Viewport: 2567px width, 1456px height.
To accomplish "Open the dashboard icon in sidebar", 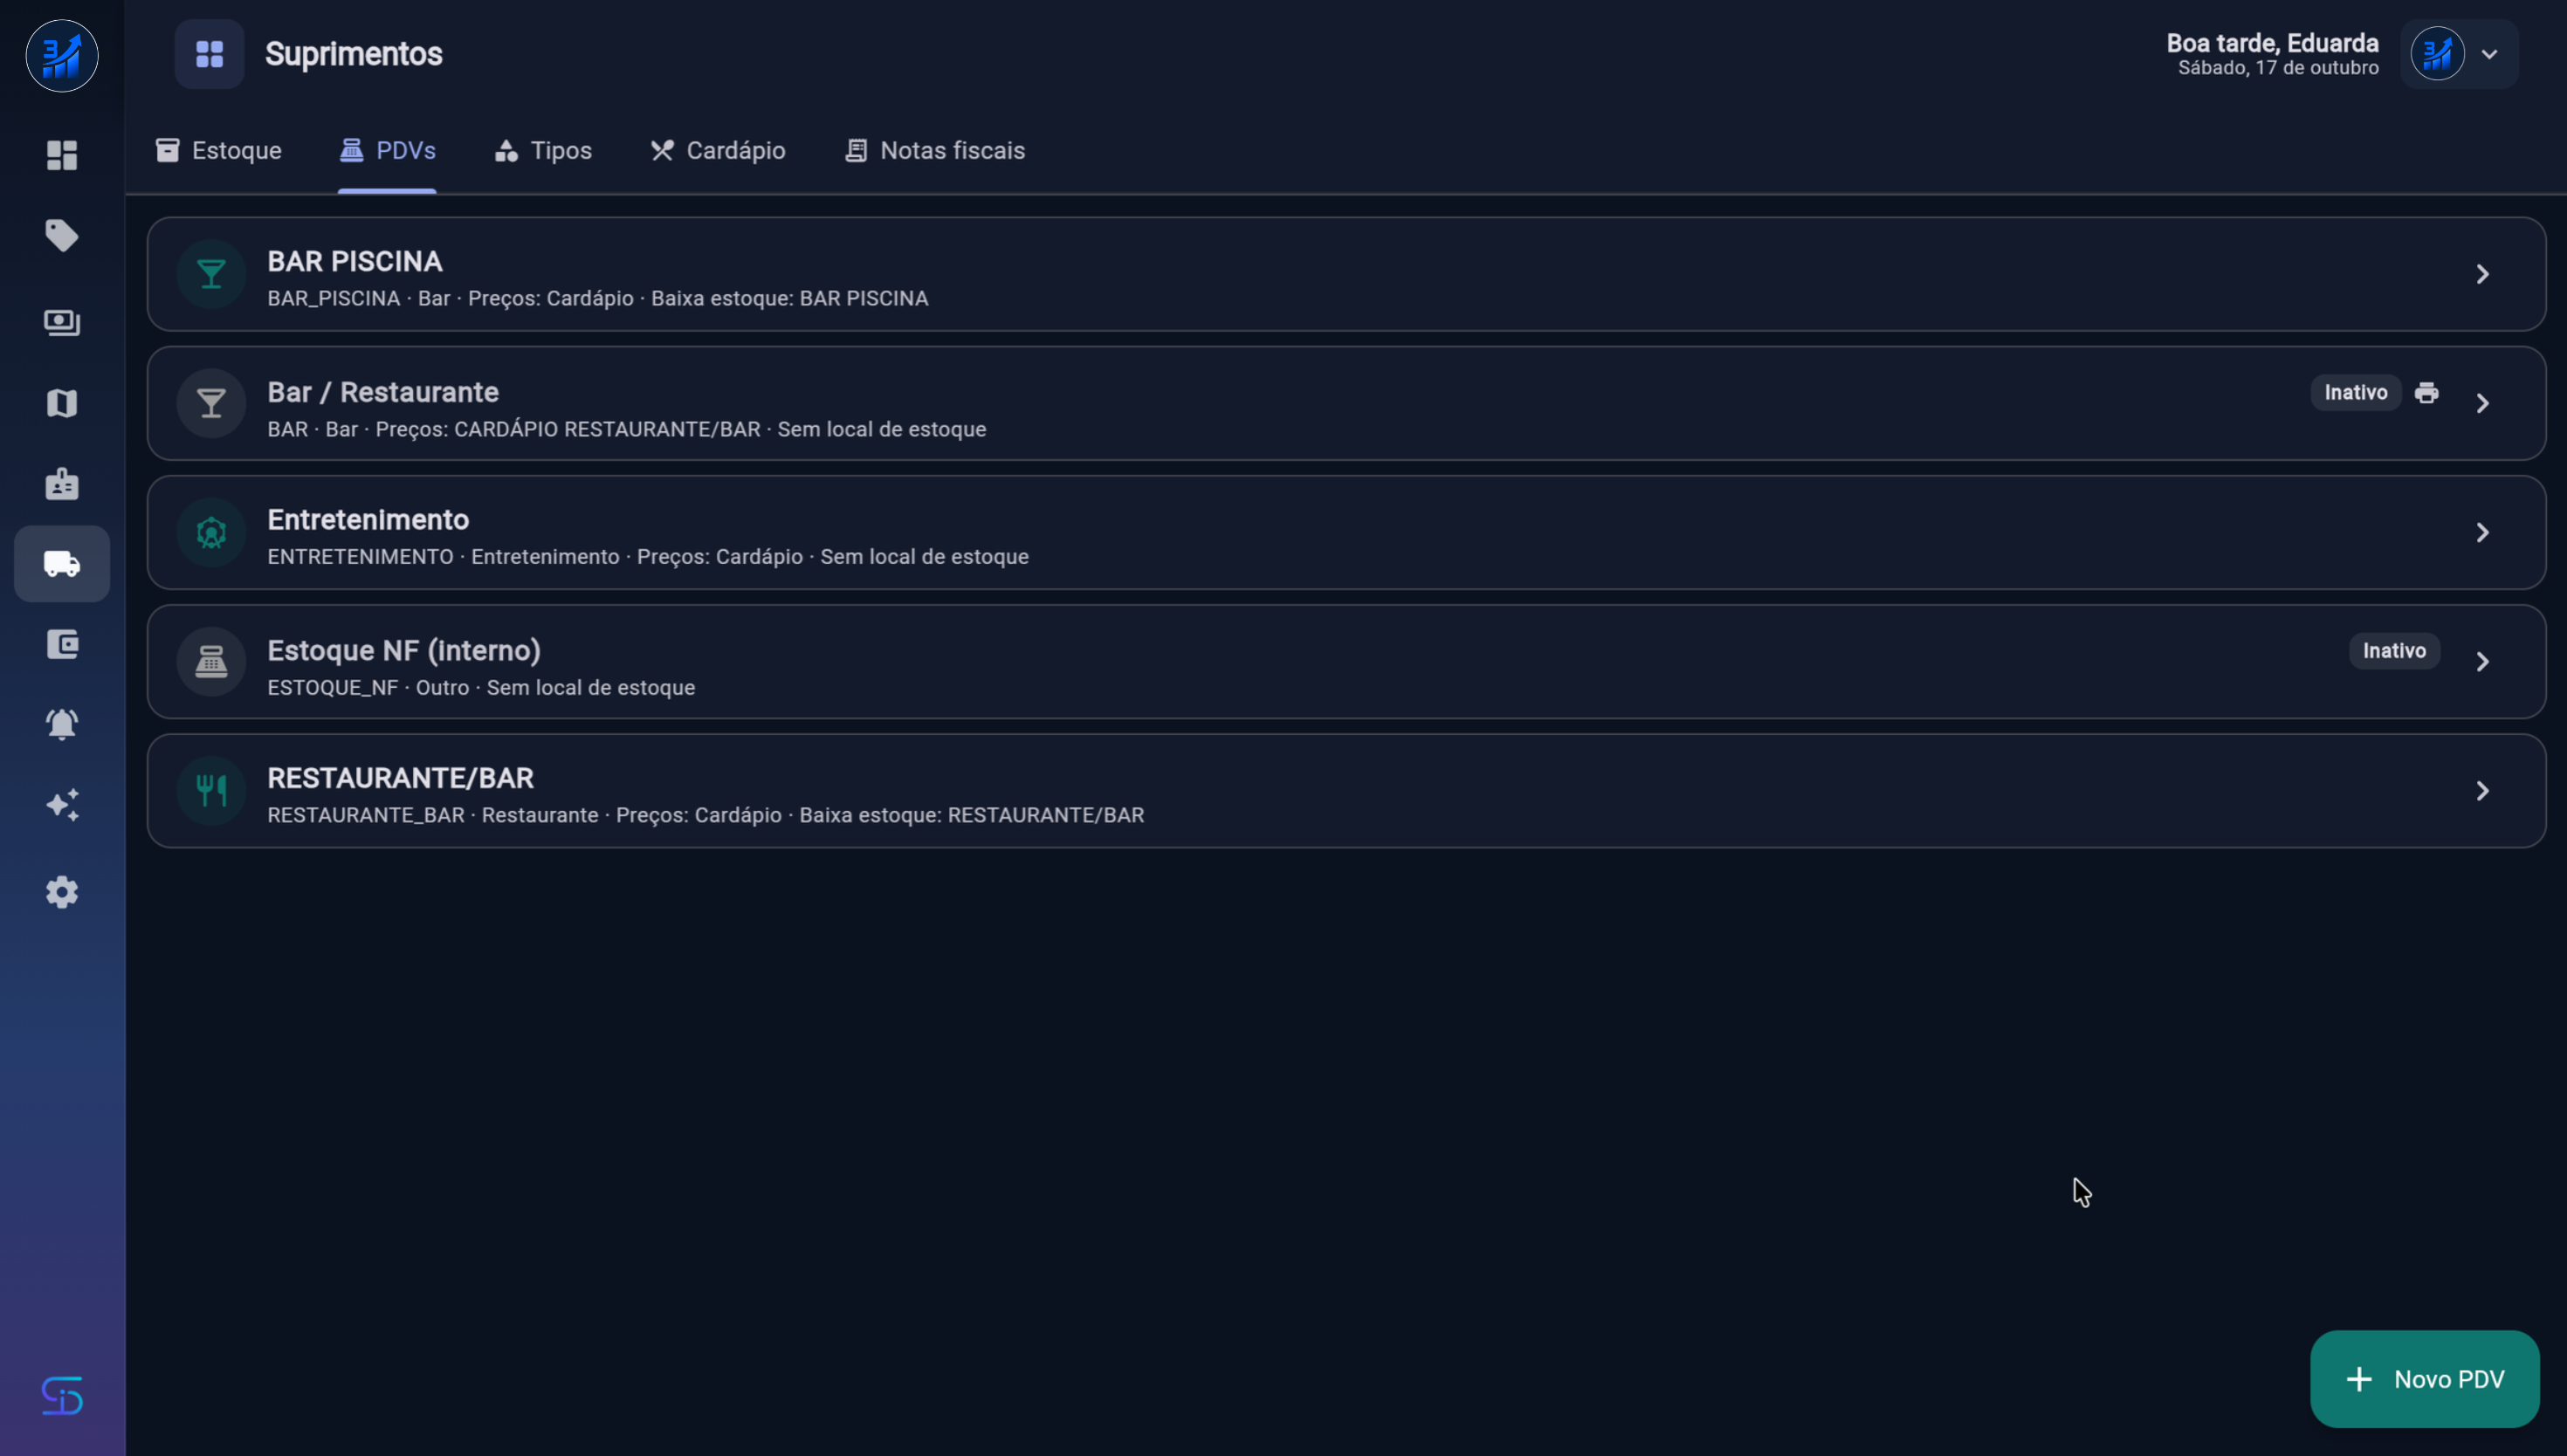I will tap(62, 155).
